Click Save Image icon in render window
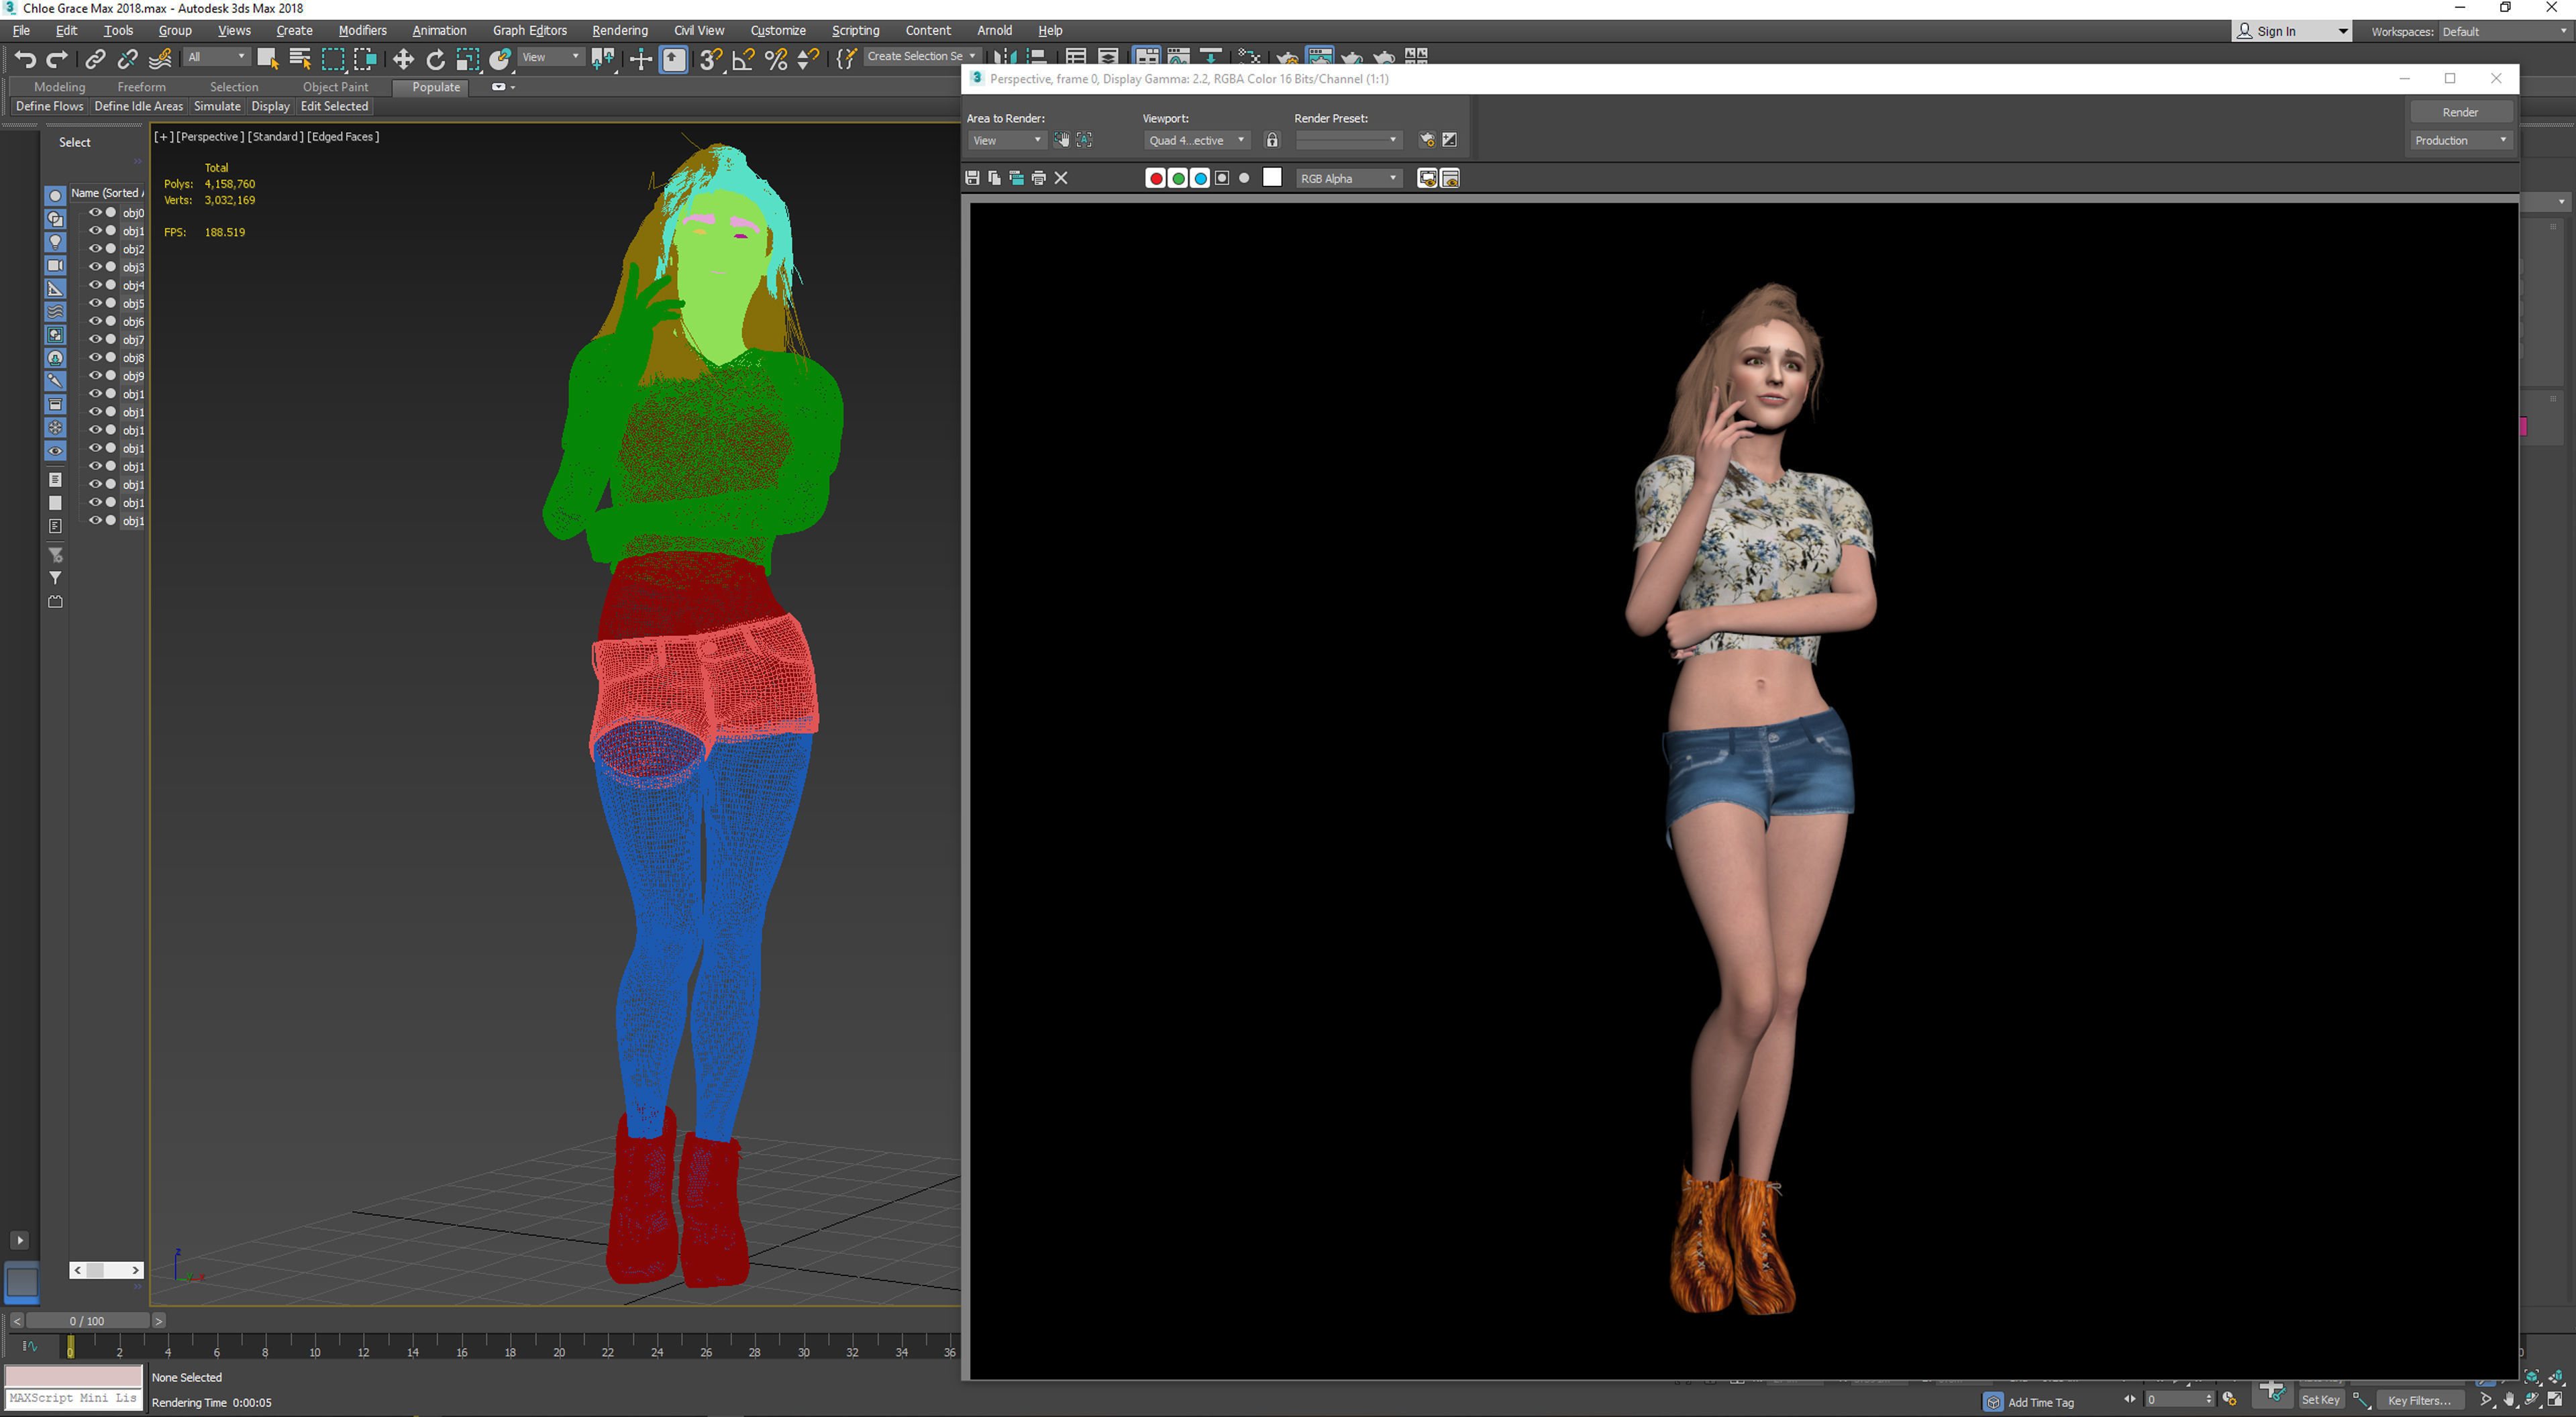Image resolution: width=2576 pixels, height=1417 pixels. (x=972, y=178)
